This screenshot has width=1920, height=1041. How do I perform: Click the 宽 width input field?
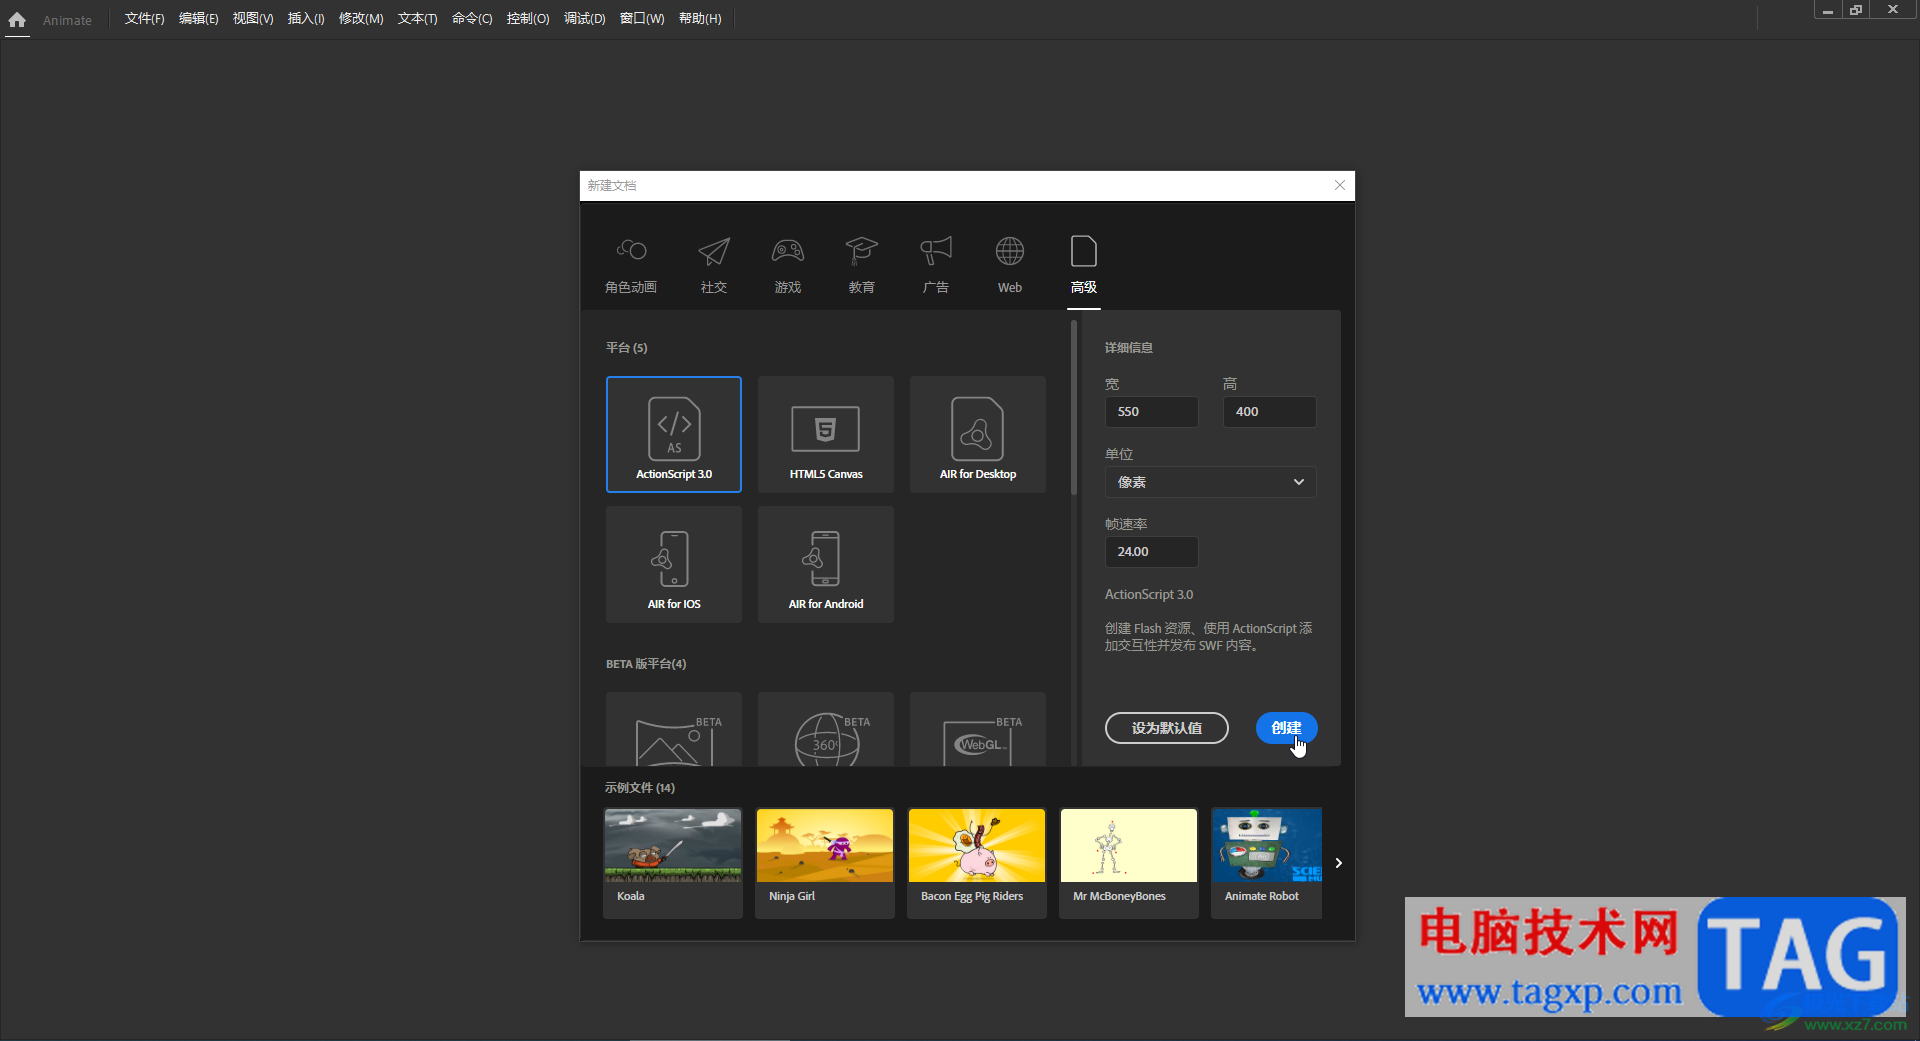[1151, 411]
